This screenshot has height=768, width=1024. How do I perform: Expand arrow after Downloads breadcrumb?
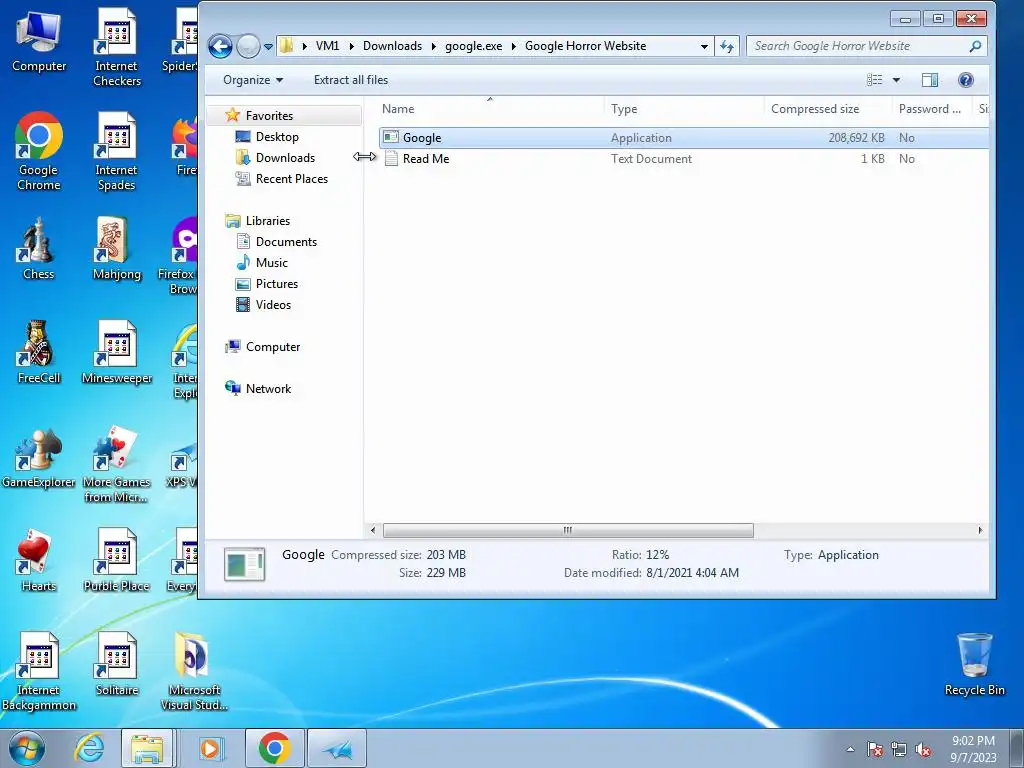click(x=434, y=46)
